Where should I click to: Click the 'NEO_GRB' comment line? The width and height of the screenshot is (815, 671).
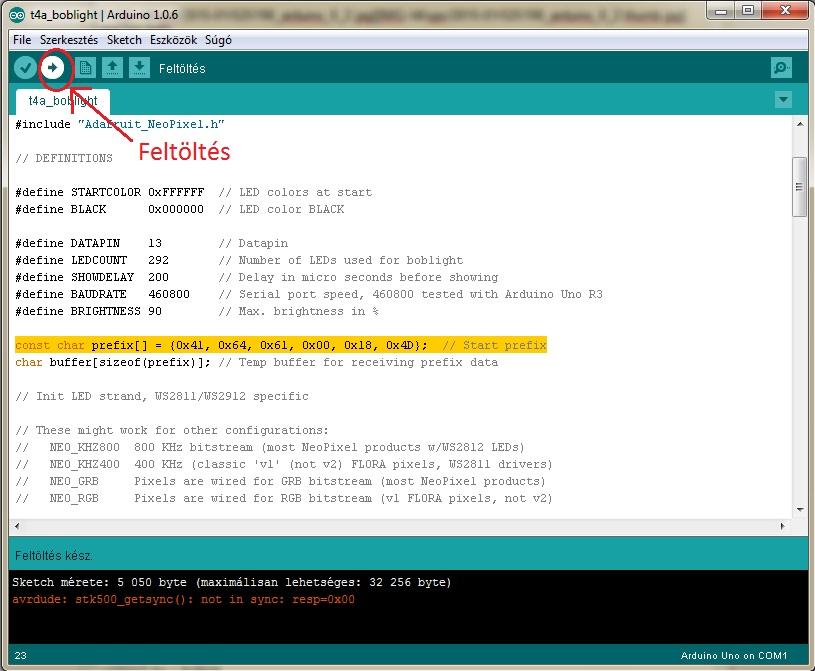coord(280,481)
